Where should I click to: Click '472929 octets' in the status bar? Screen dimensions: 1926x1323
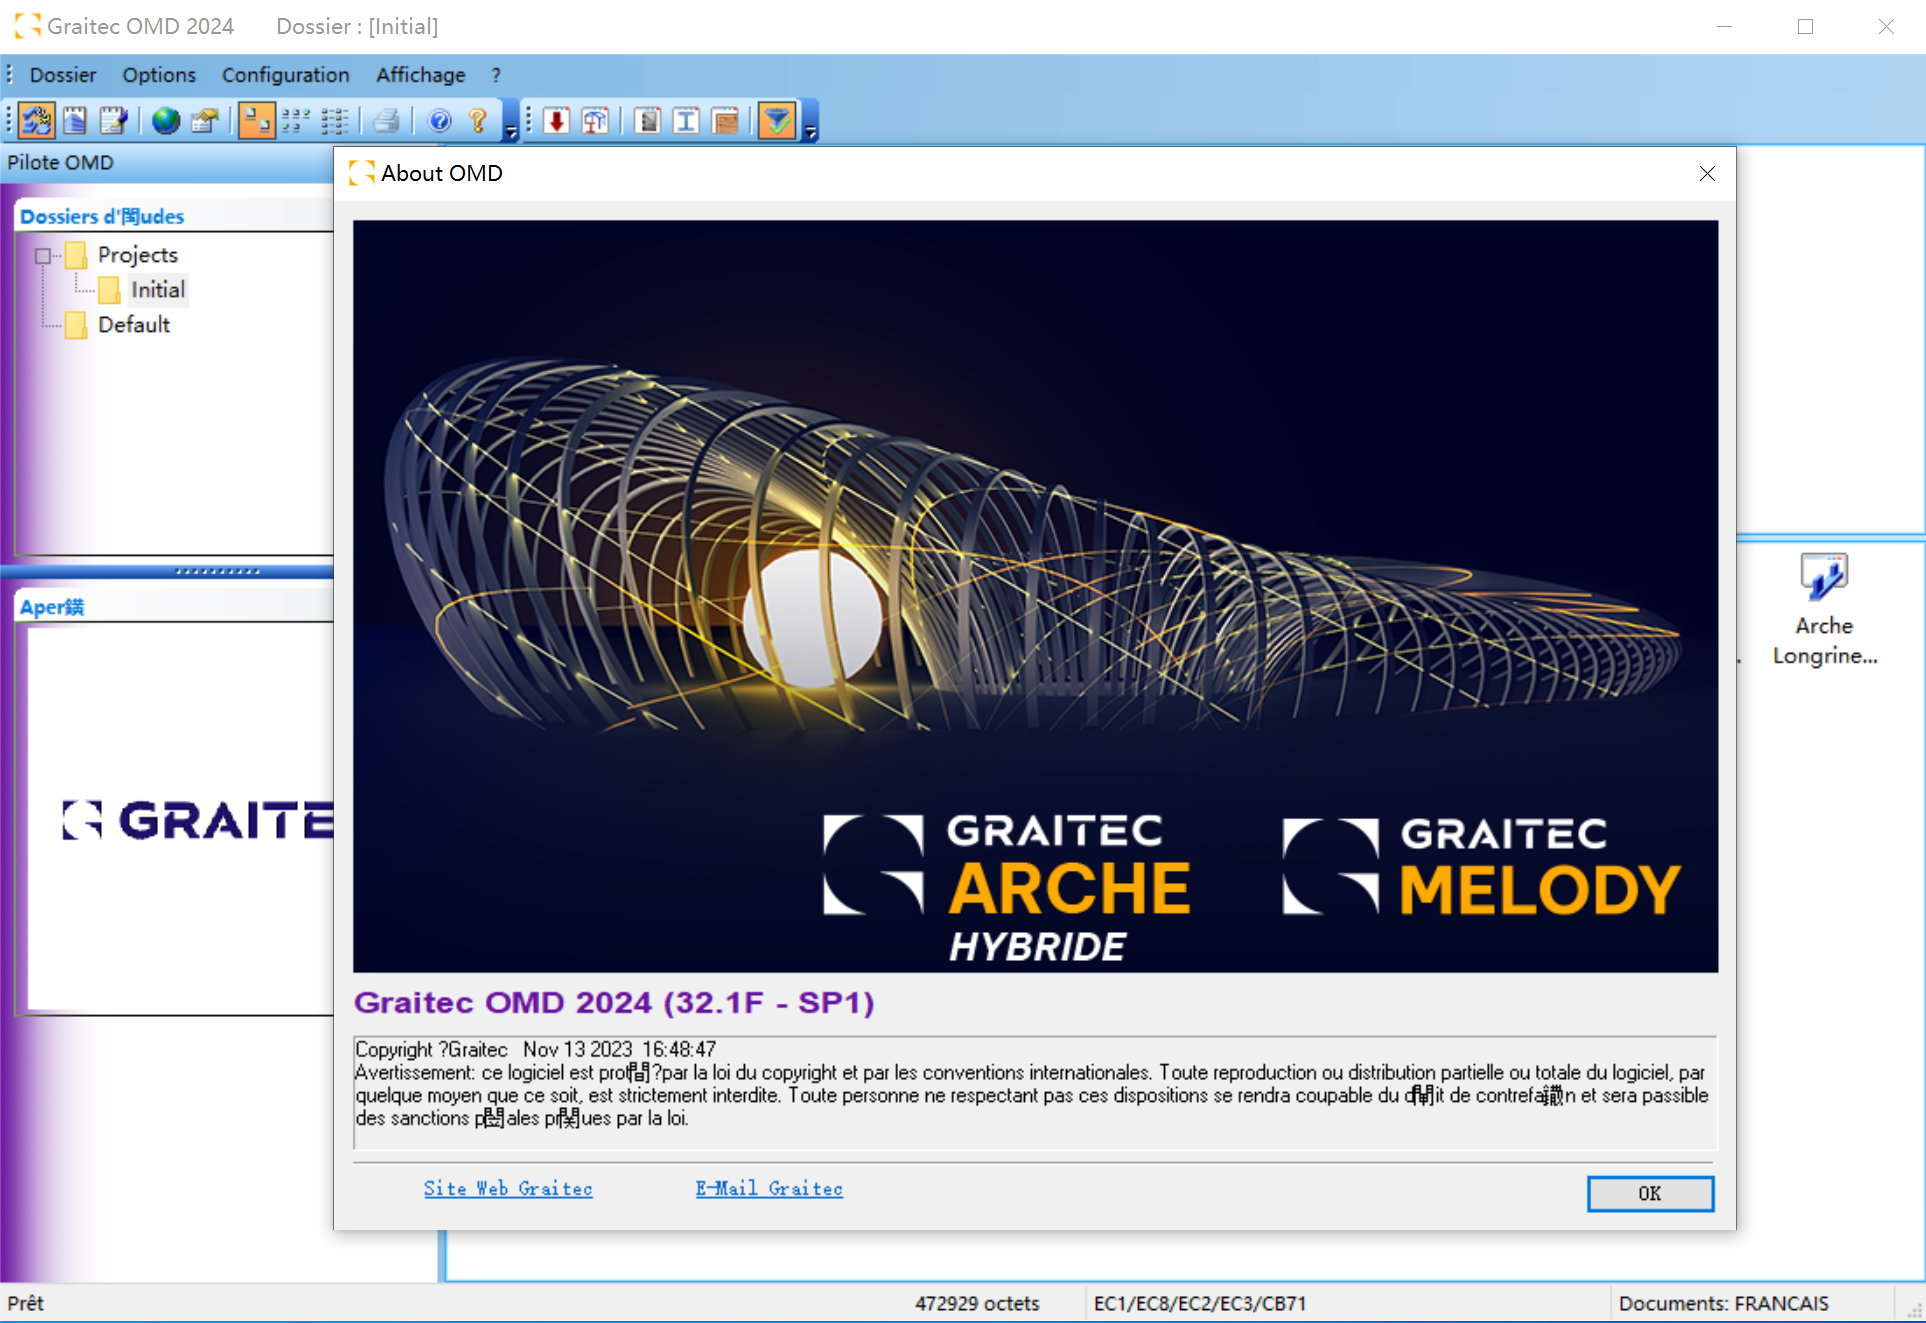[x=977, y=1304]
